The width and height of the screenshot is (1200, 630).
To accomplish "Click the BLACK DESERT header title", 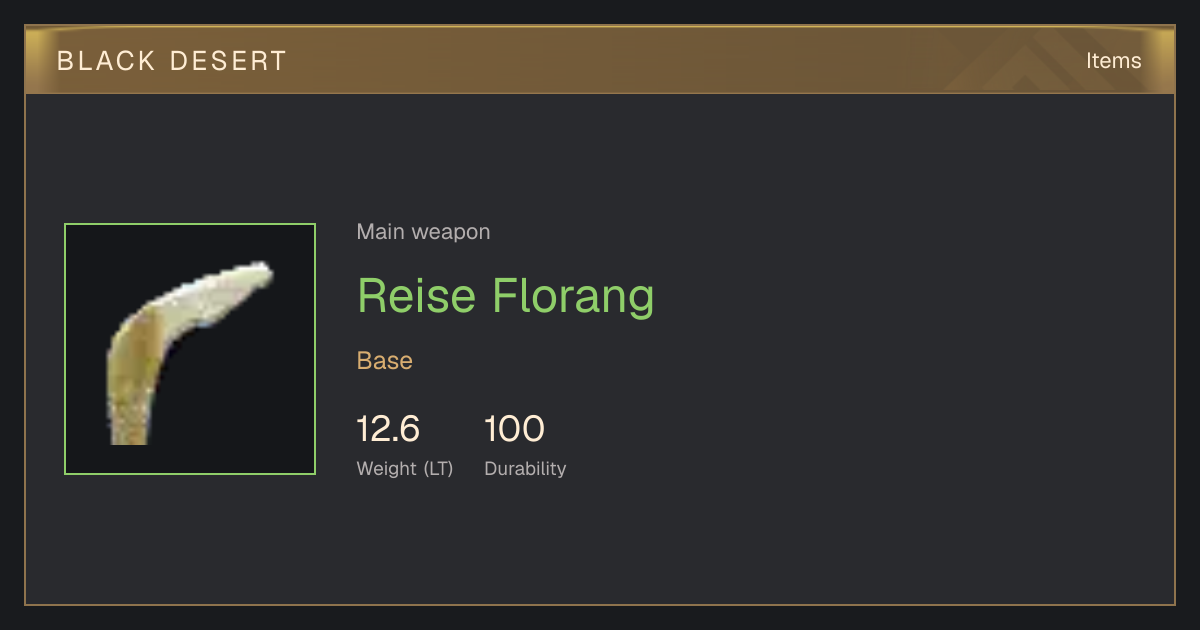I will pyautogui.click(x=172, y=61).
